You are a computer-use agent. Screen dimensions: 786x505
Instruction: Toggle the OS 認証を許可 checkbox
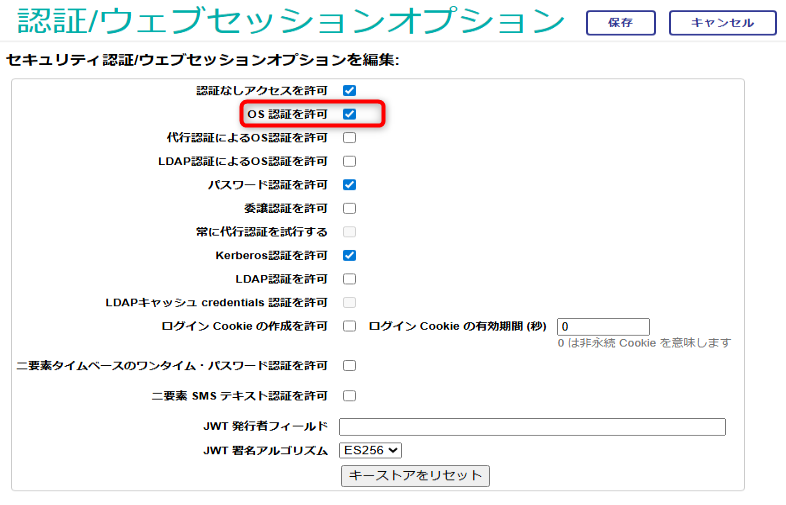(350, 114)
